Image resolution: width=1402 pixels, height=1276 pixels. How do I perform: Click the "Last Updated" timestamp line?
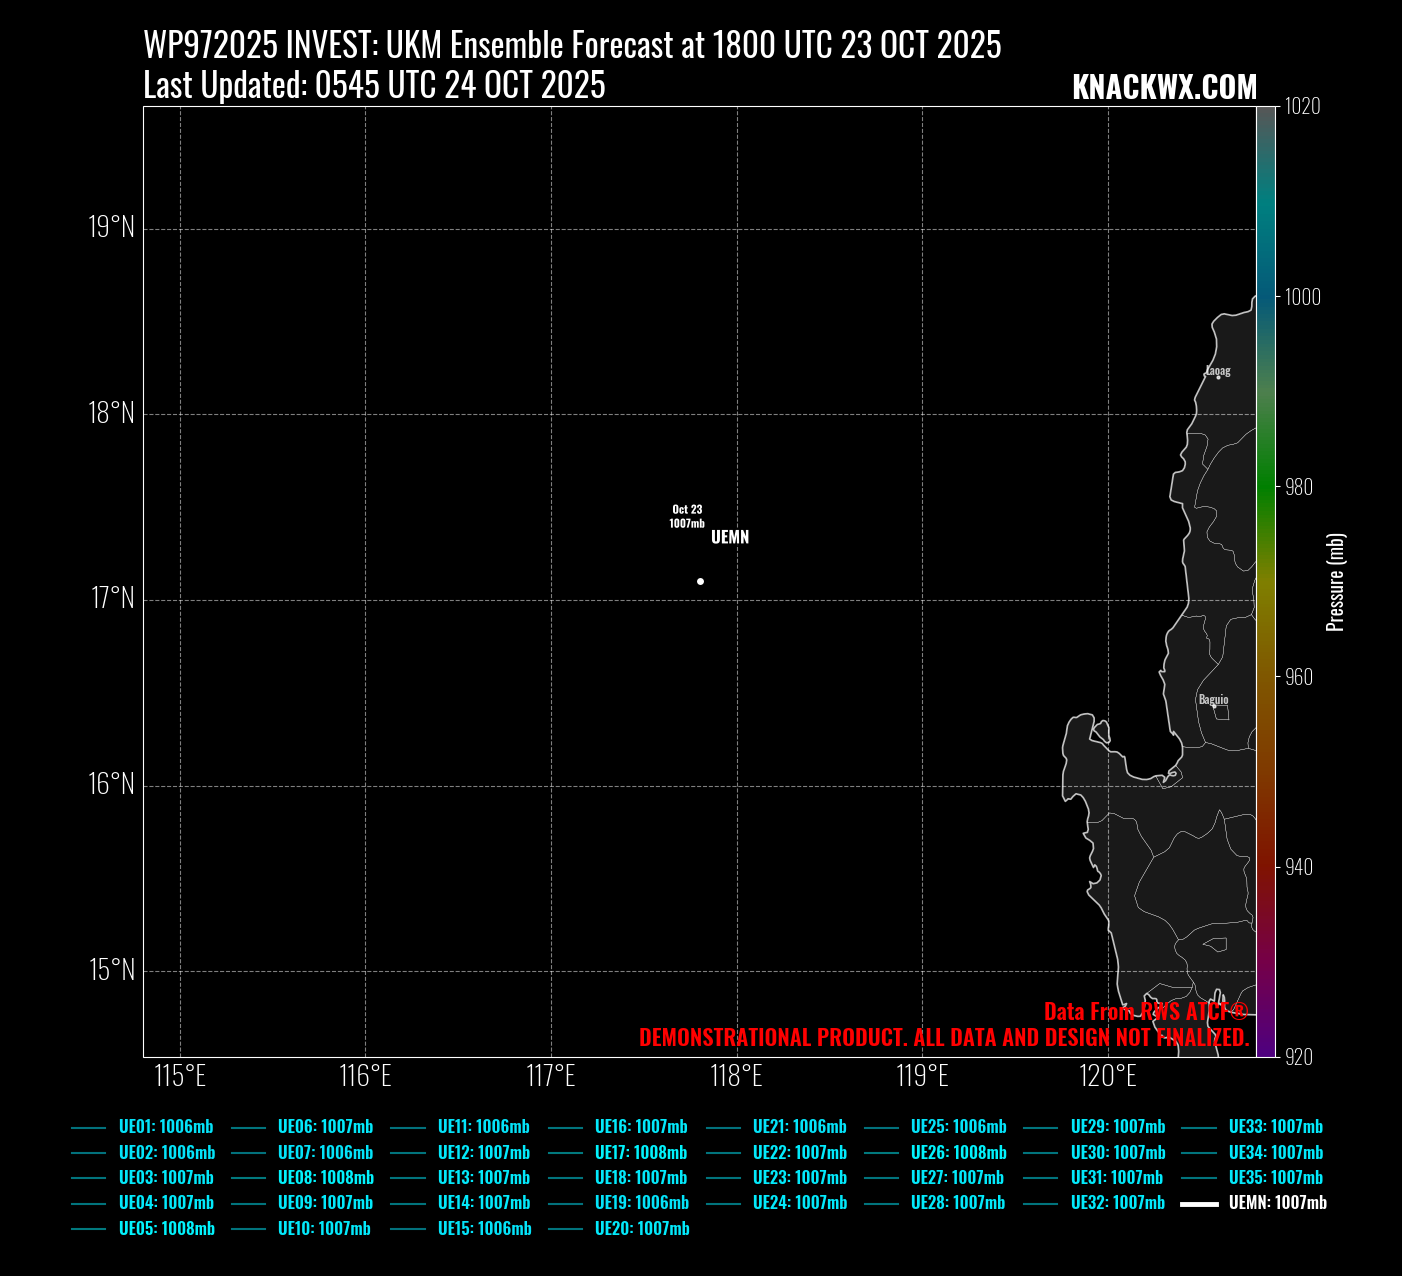374,86
